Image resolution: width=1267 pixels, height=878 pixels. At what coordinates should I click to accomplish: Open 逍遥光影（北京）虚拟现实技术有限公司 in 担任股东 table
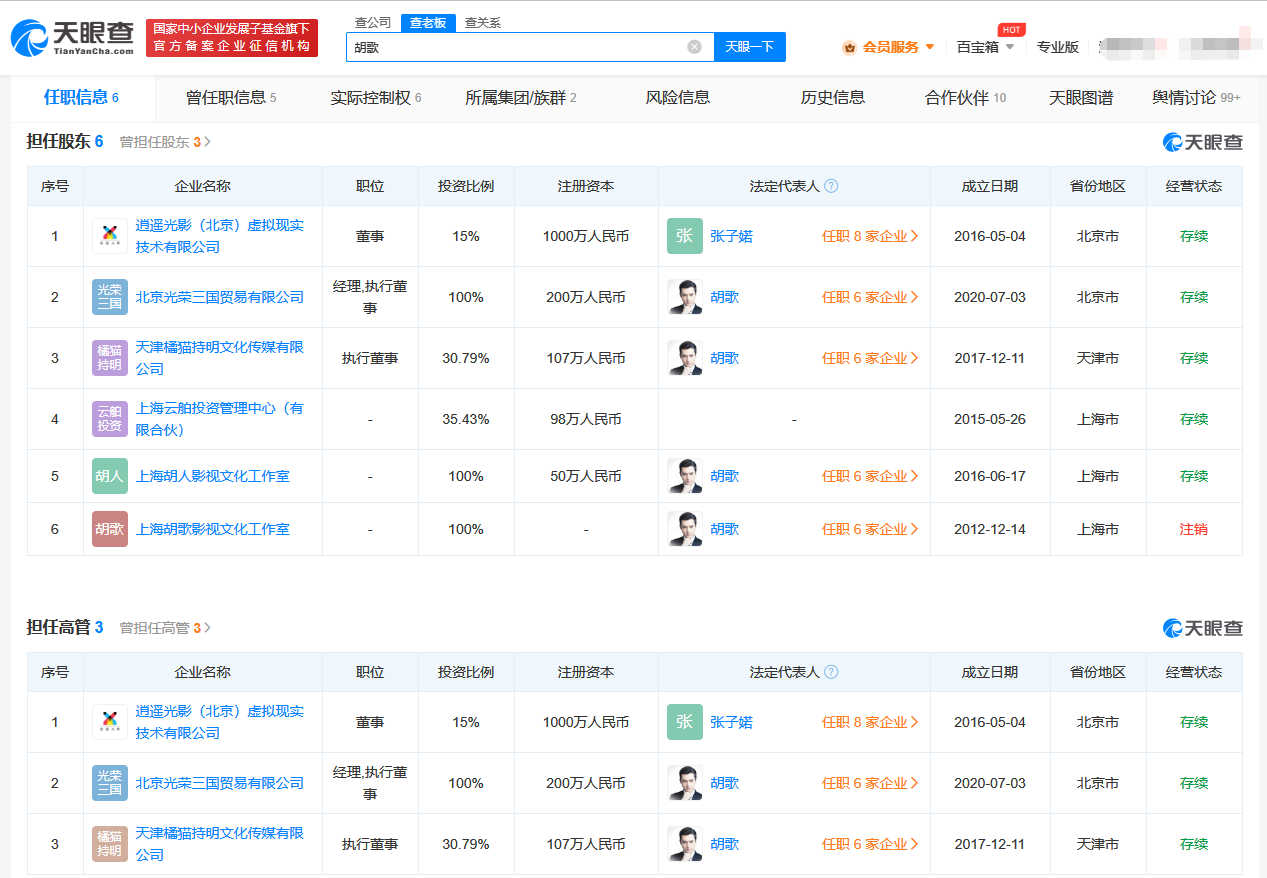pos(220,236)
